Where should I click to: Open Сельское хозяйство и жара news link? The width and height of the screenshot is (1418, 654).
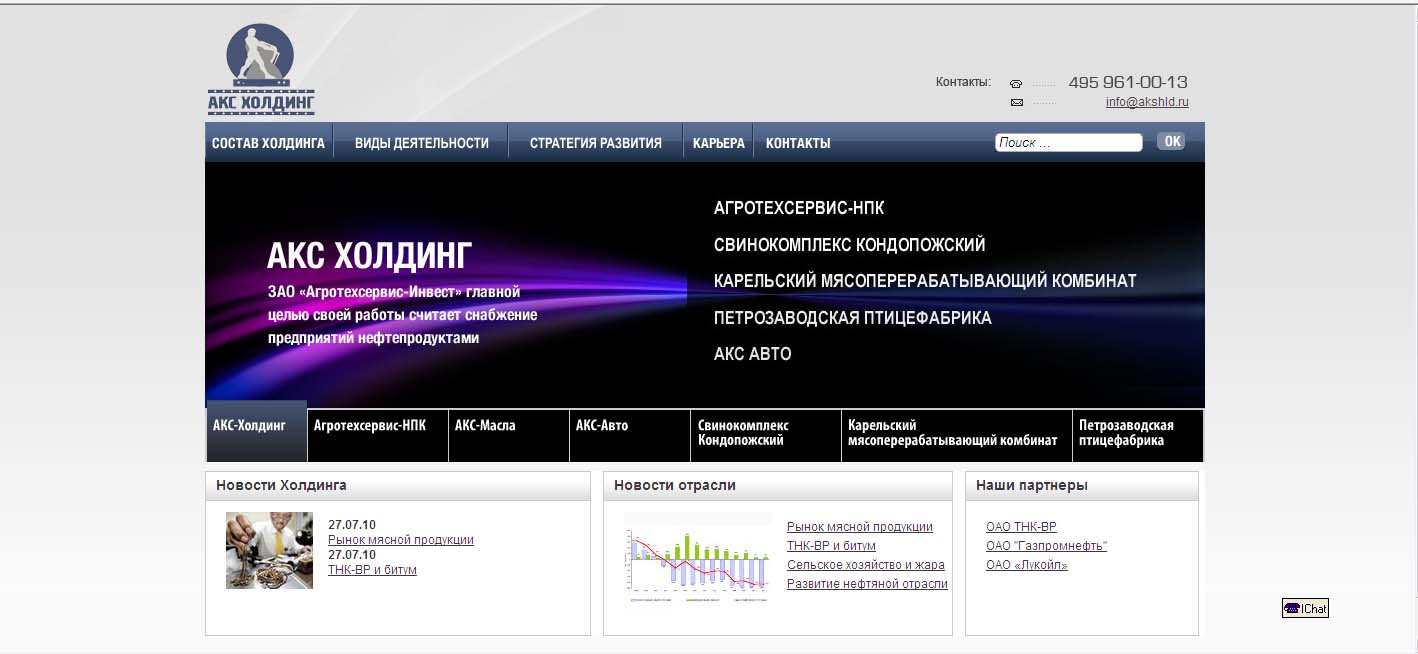click(865, 565)
